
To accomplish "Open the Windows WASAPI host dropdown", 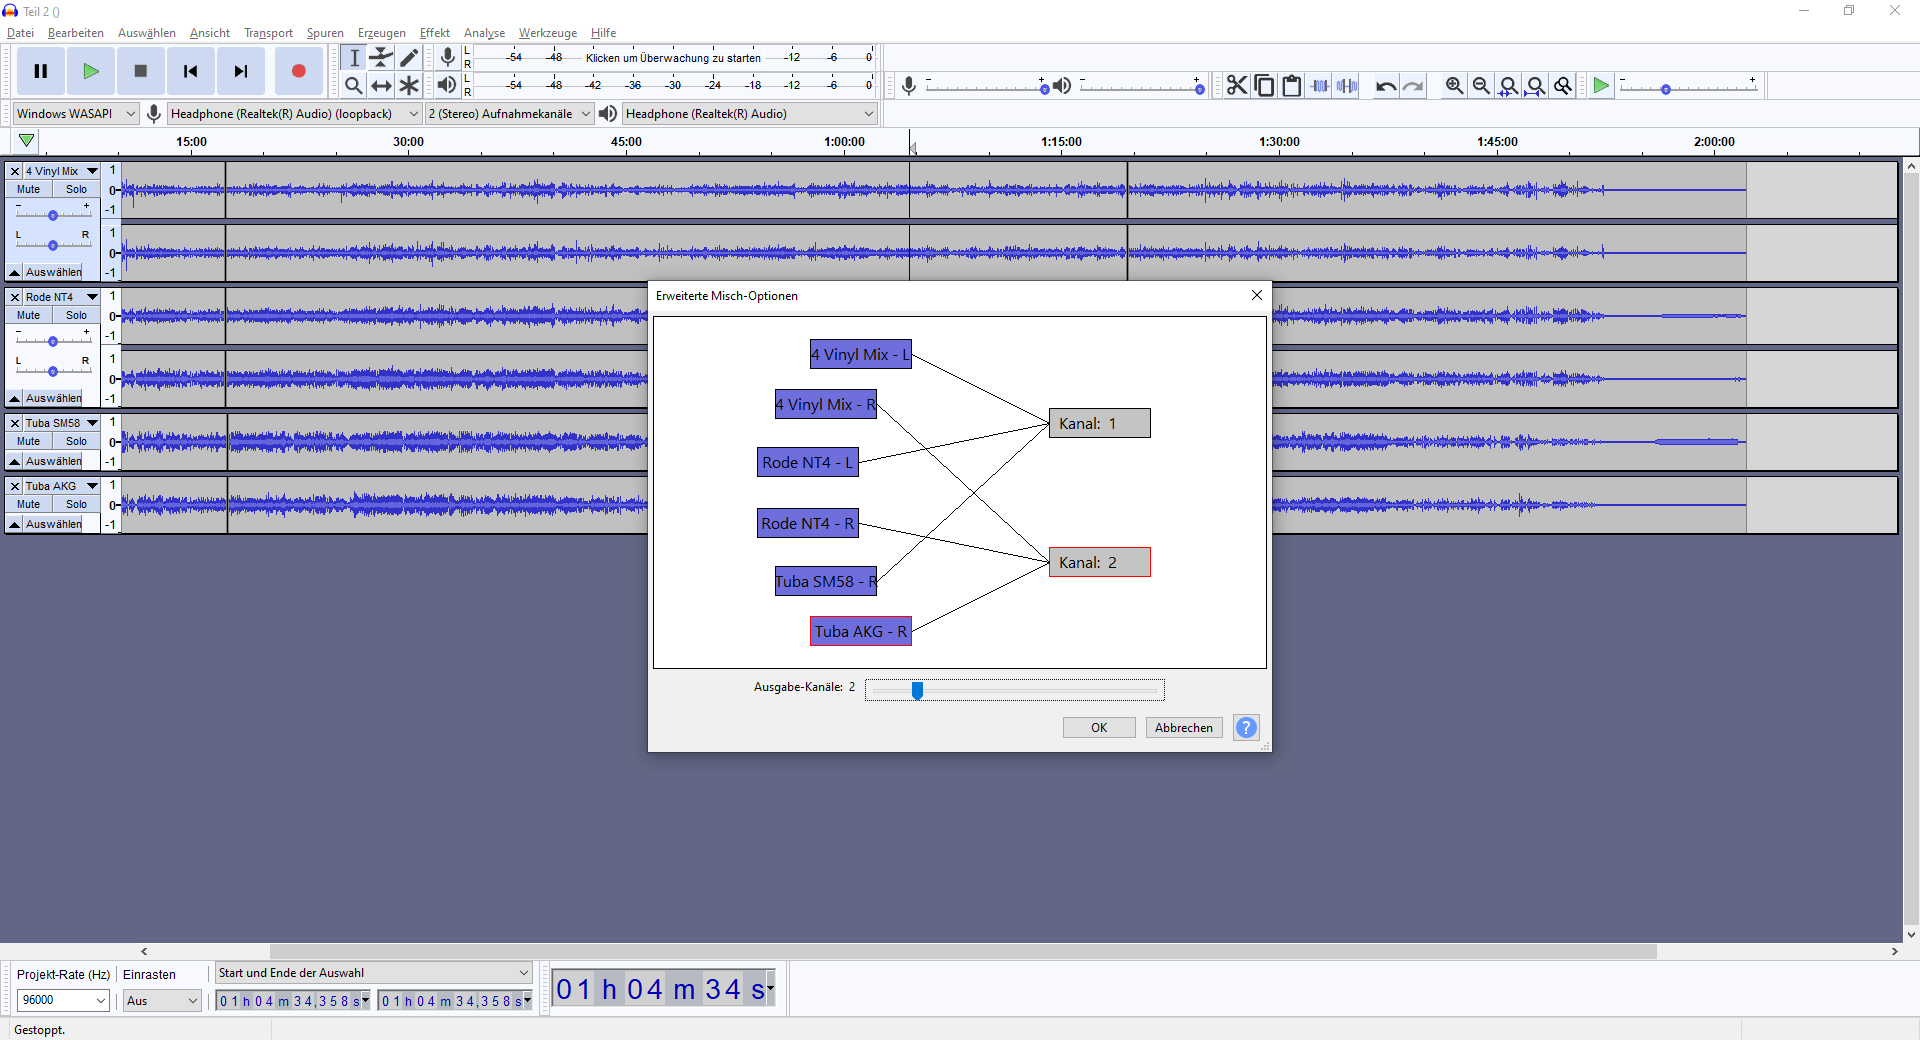I will (75, 114).
